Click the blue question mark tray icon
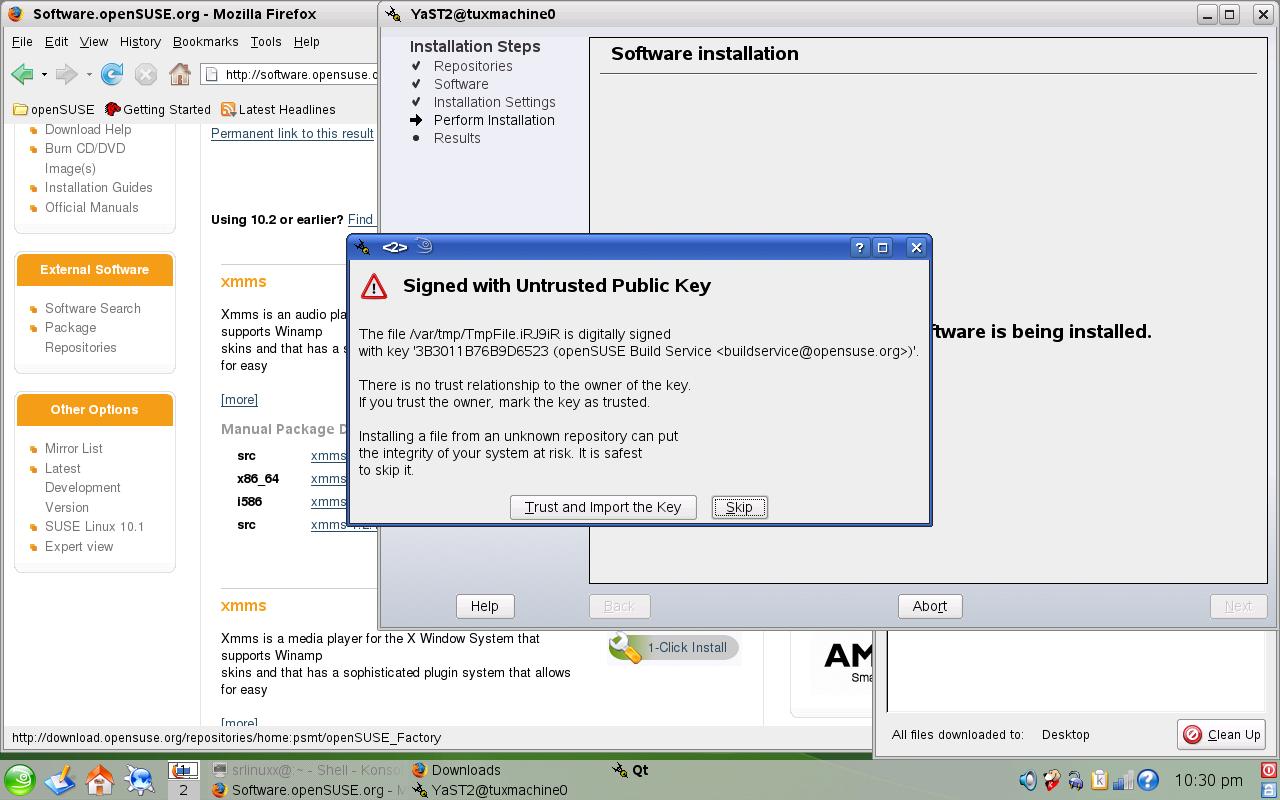1280x800 pixels. point(1147,780)
